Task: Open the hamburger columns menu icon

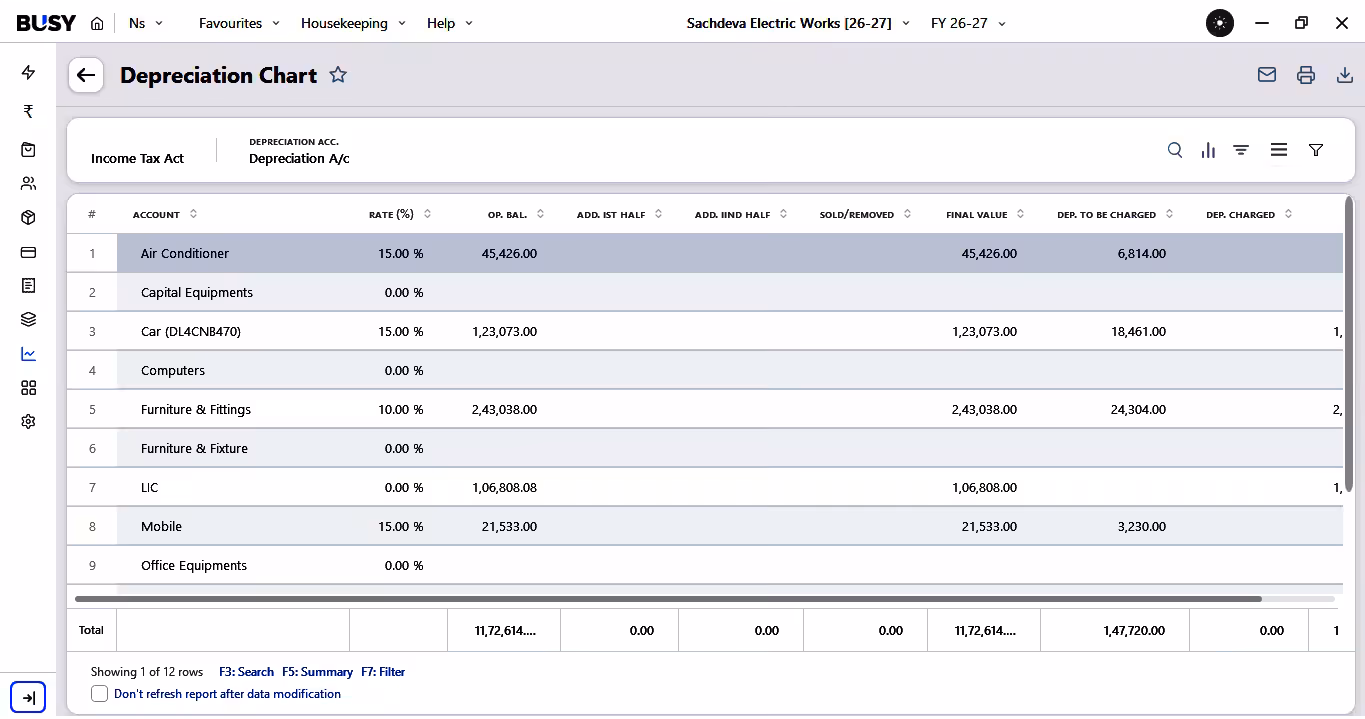Action: (x=1279, y=150)
